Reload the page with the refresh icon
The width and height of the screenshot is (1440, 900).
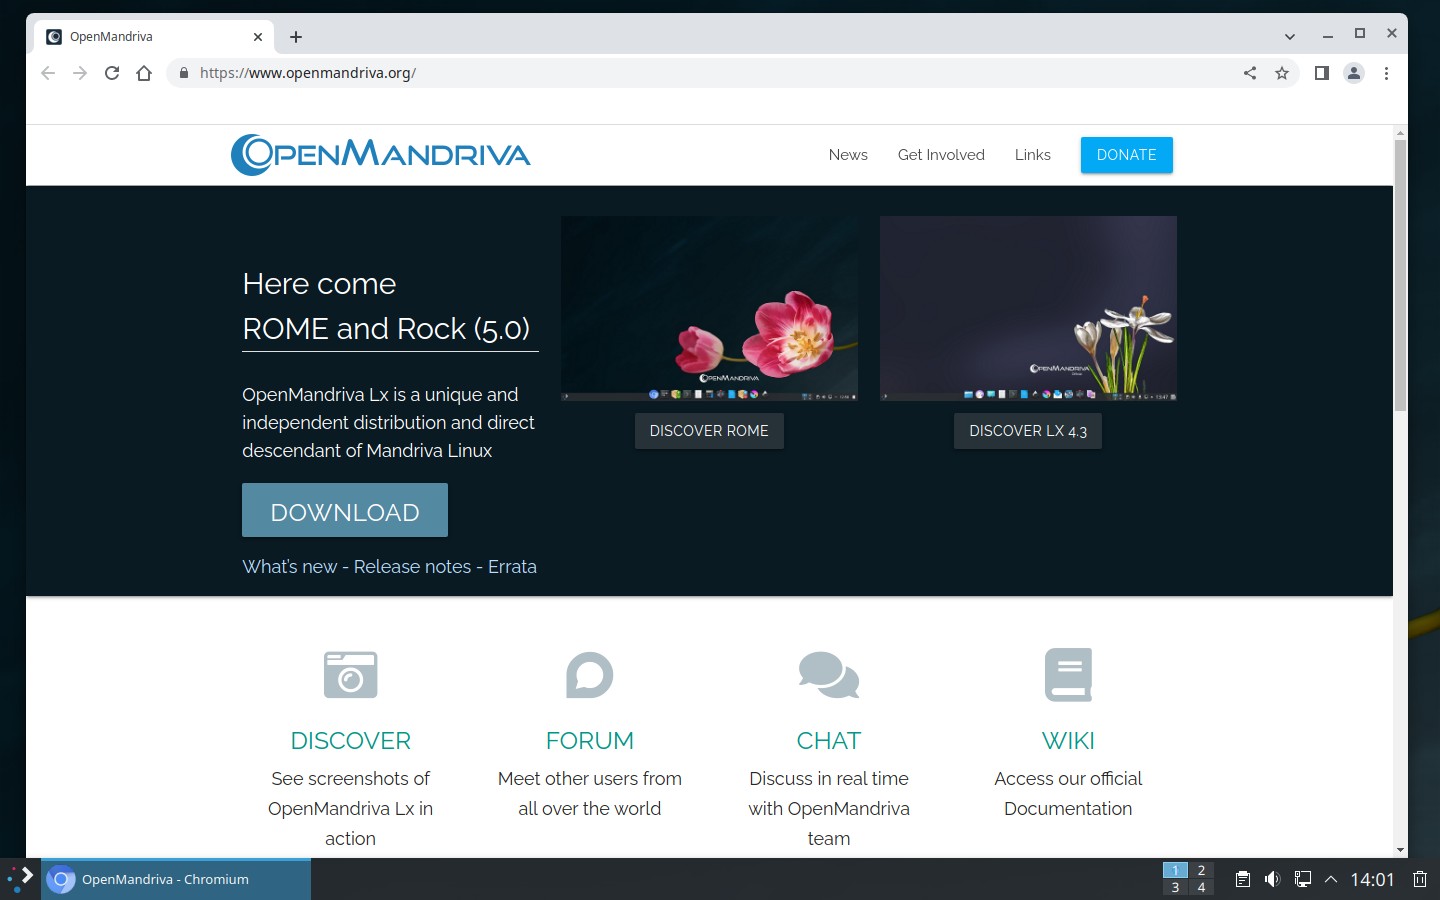[x=112, y=73]
